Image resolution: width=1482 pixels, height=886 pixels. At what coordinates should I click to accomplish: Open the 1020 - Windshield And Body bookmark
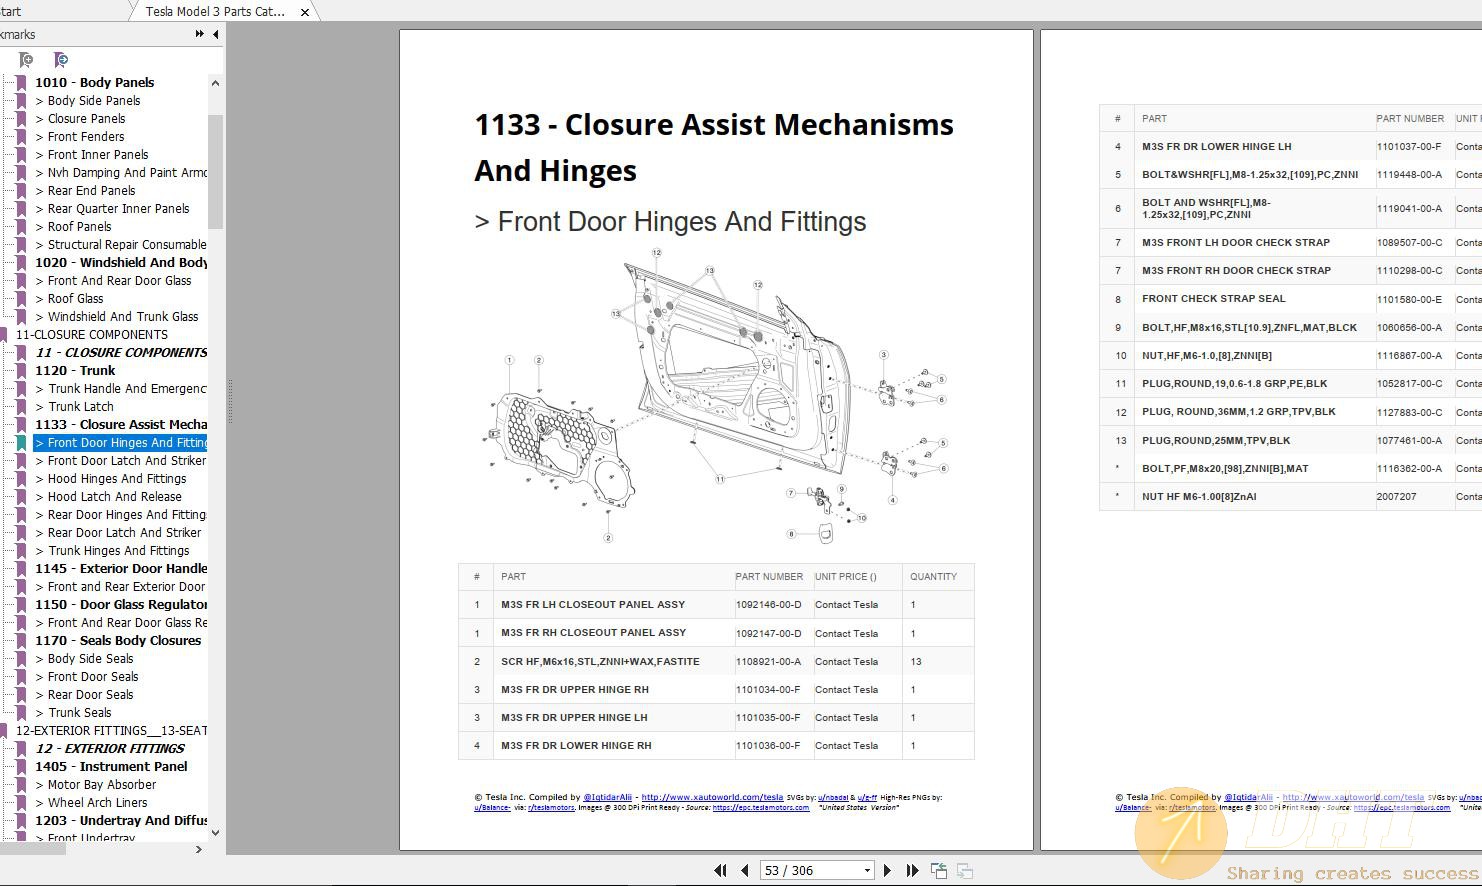(x=121, y=263)
